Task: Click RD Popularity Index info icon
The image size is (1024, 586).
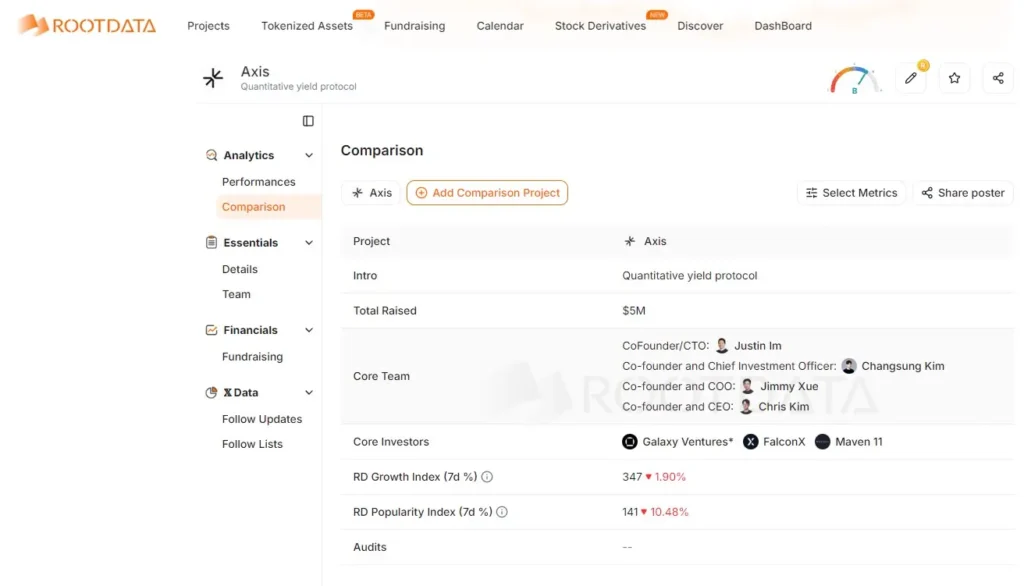Action: pyautogui.click(x=502, y=512)
